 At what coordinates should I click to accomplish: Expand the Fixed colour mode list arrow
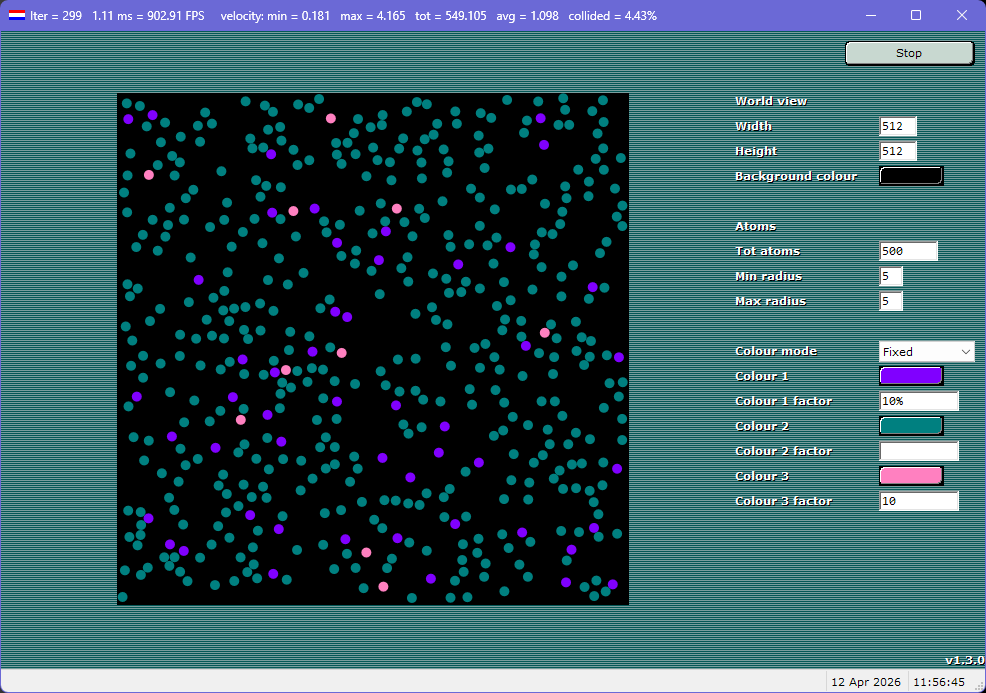[965, 351]
